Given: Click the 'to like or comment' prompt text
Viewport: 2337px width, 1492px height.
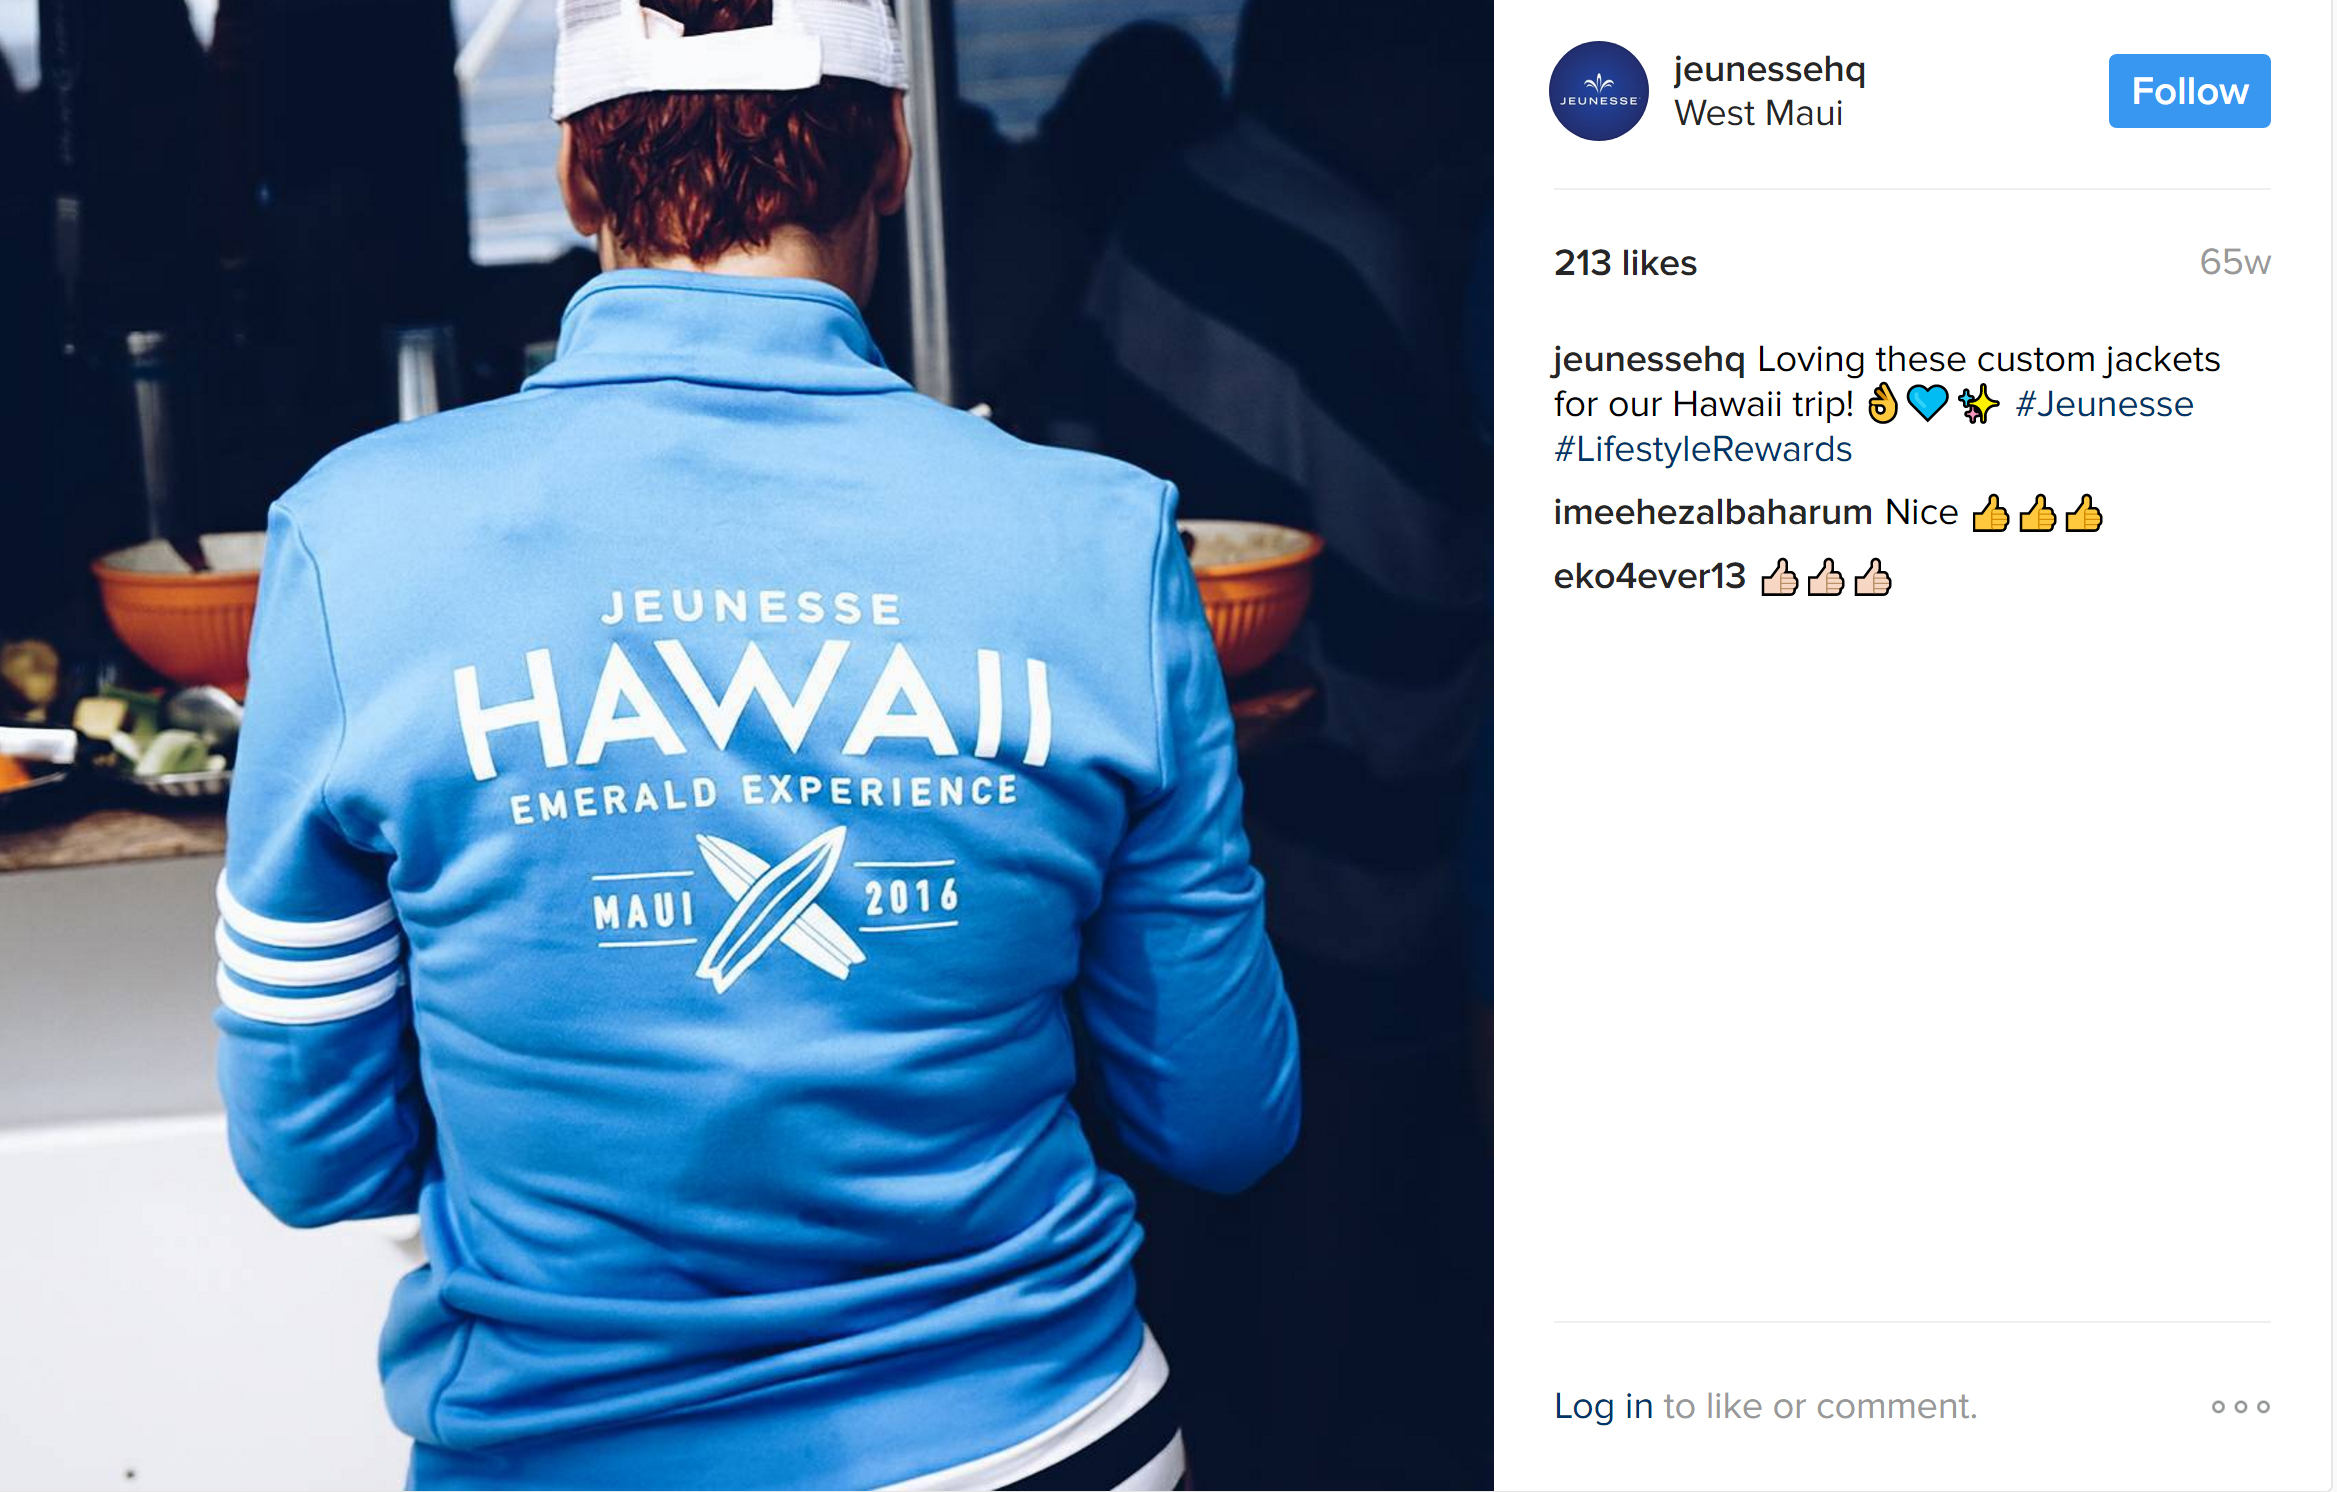Looking at the screenshot, I should click(1820, 1406).
